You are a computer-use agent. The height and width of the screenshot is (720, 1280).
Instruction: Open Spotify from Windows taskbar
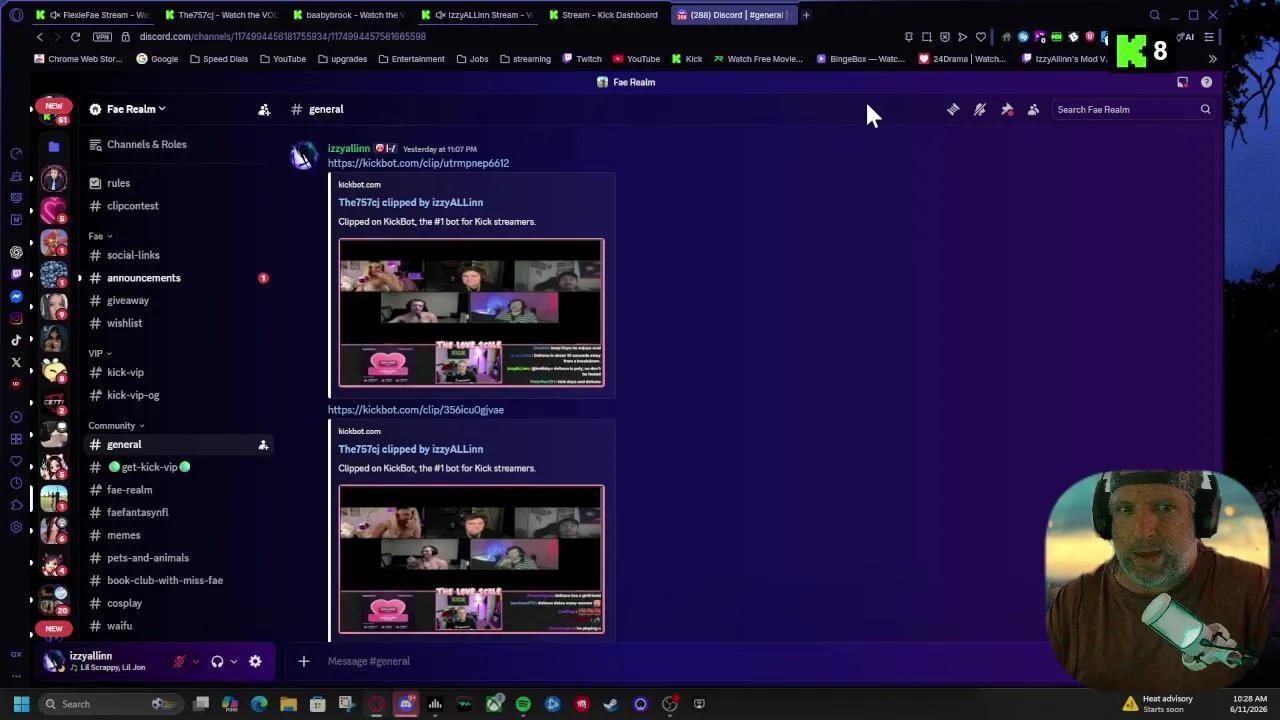coord(523,704)
